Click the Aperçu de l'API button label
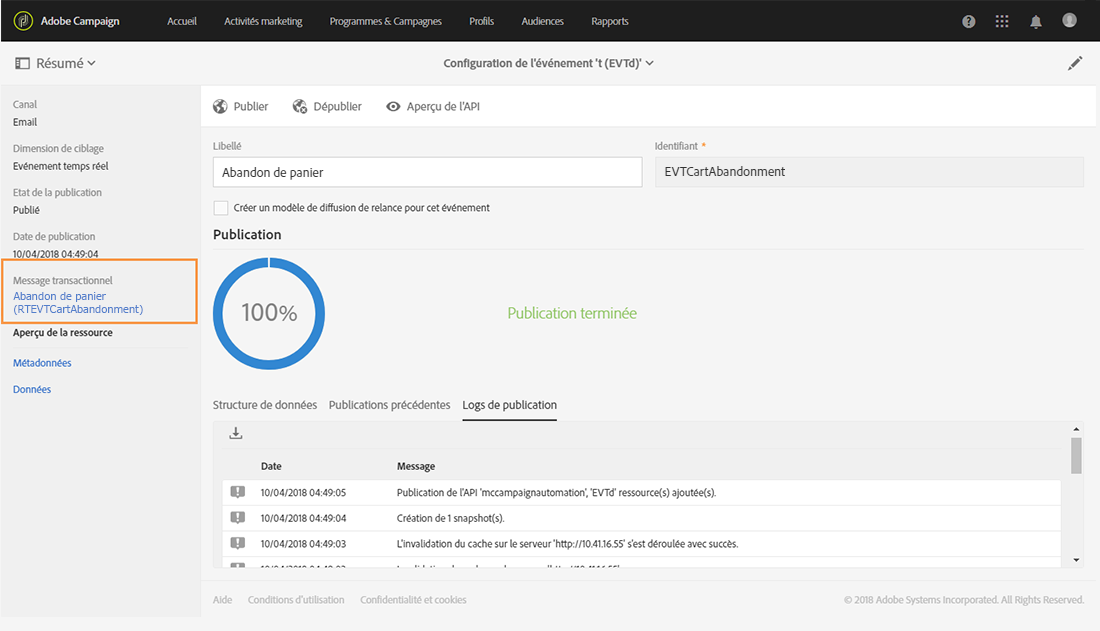1100x631 pixels. 443,106
